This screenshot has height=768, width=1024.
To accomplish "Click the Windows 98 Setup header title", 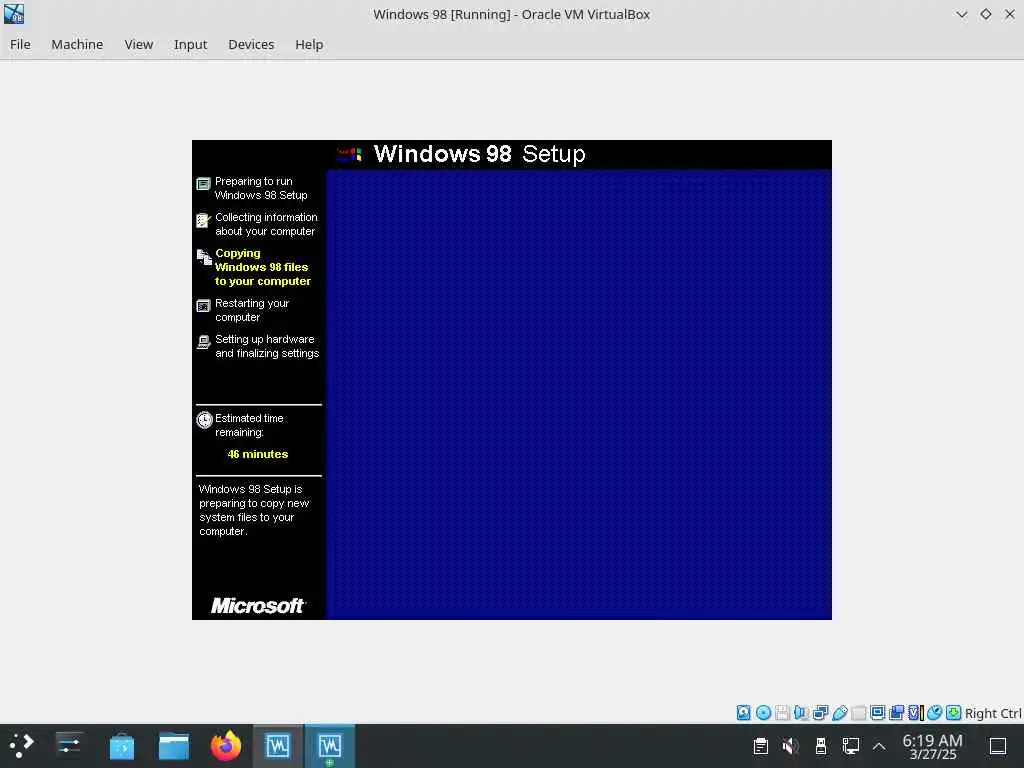I will pos(479,154).
